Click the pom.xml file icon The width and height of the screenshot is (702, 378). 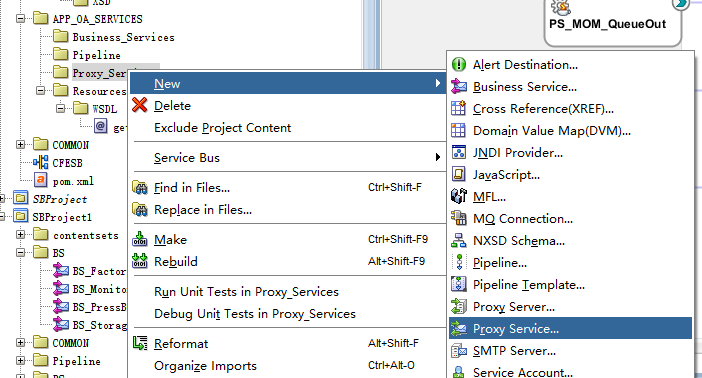tap(41, 180)
